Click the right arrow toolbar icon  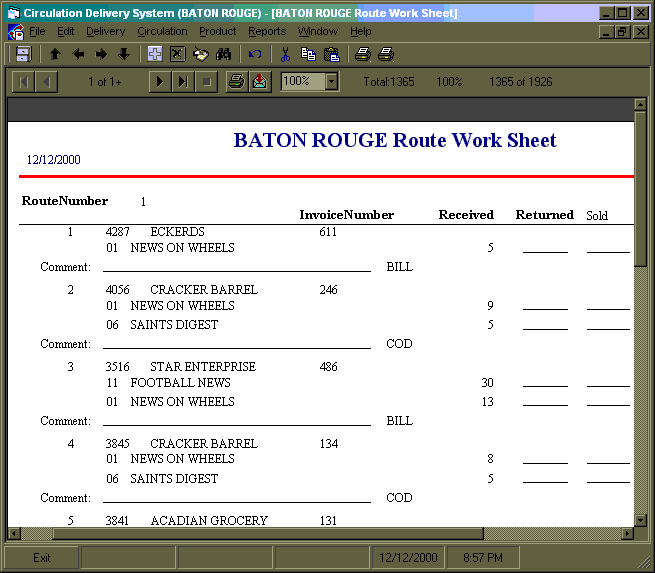(x=101, y=54)
